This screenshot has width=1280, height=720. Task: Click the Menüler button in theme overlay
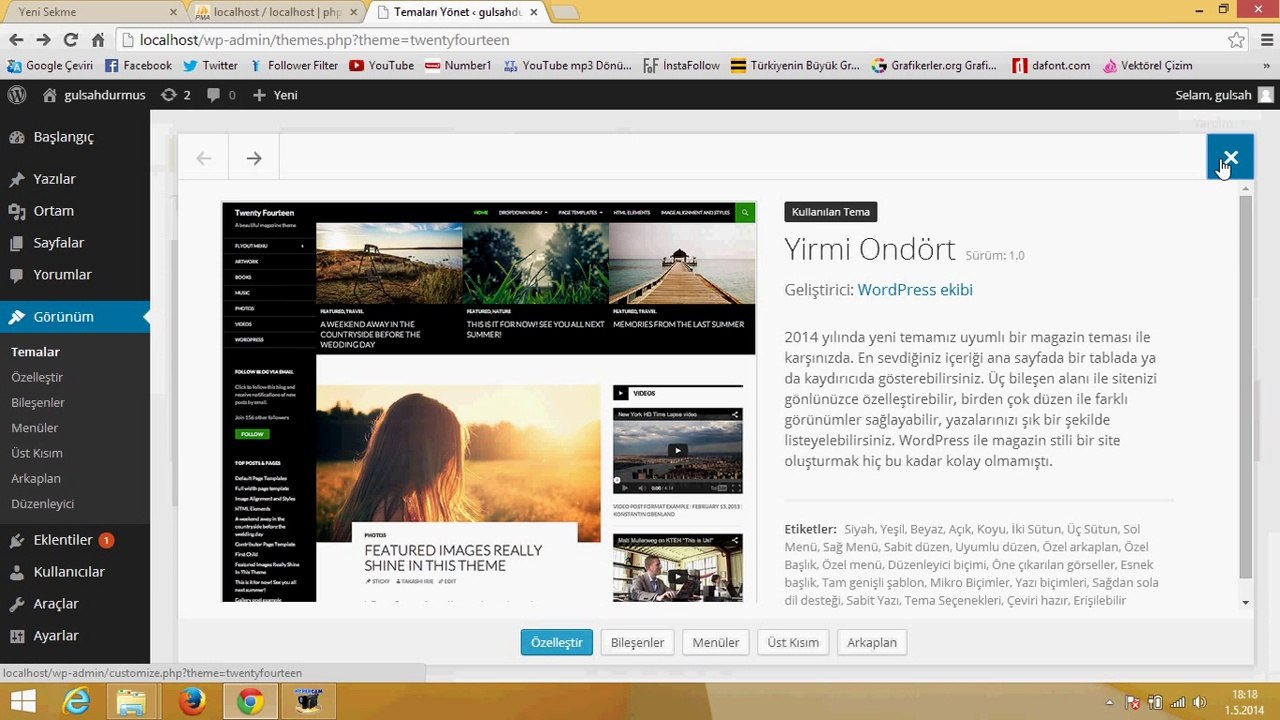(716, 642)
